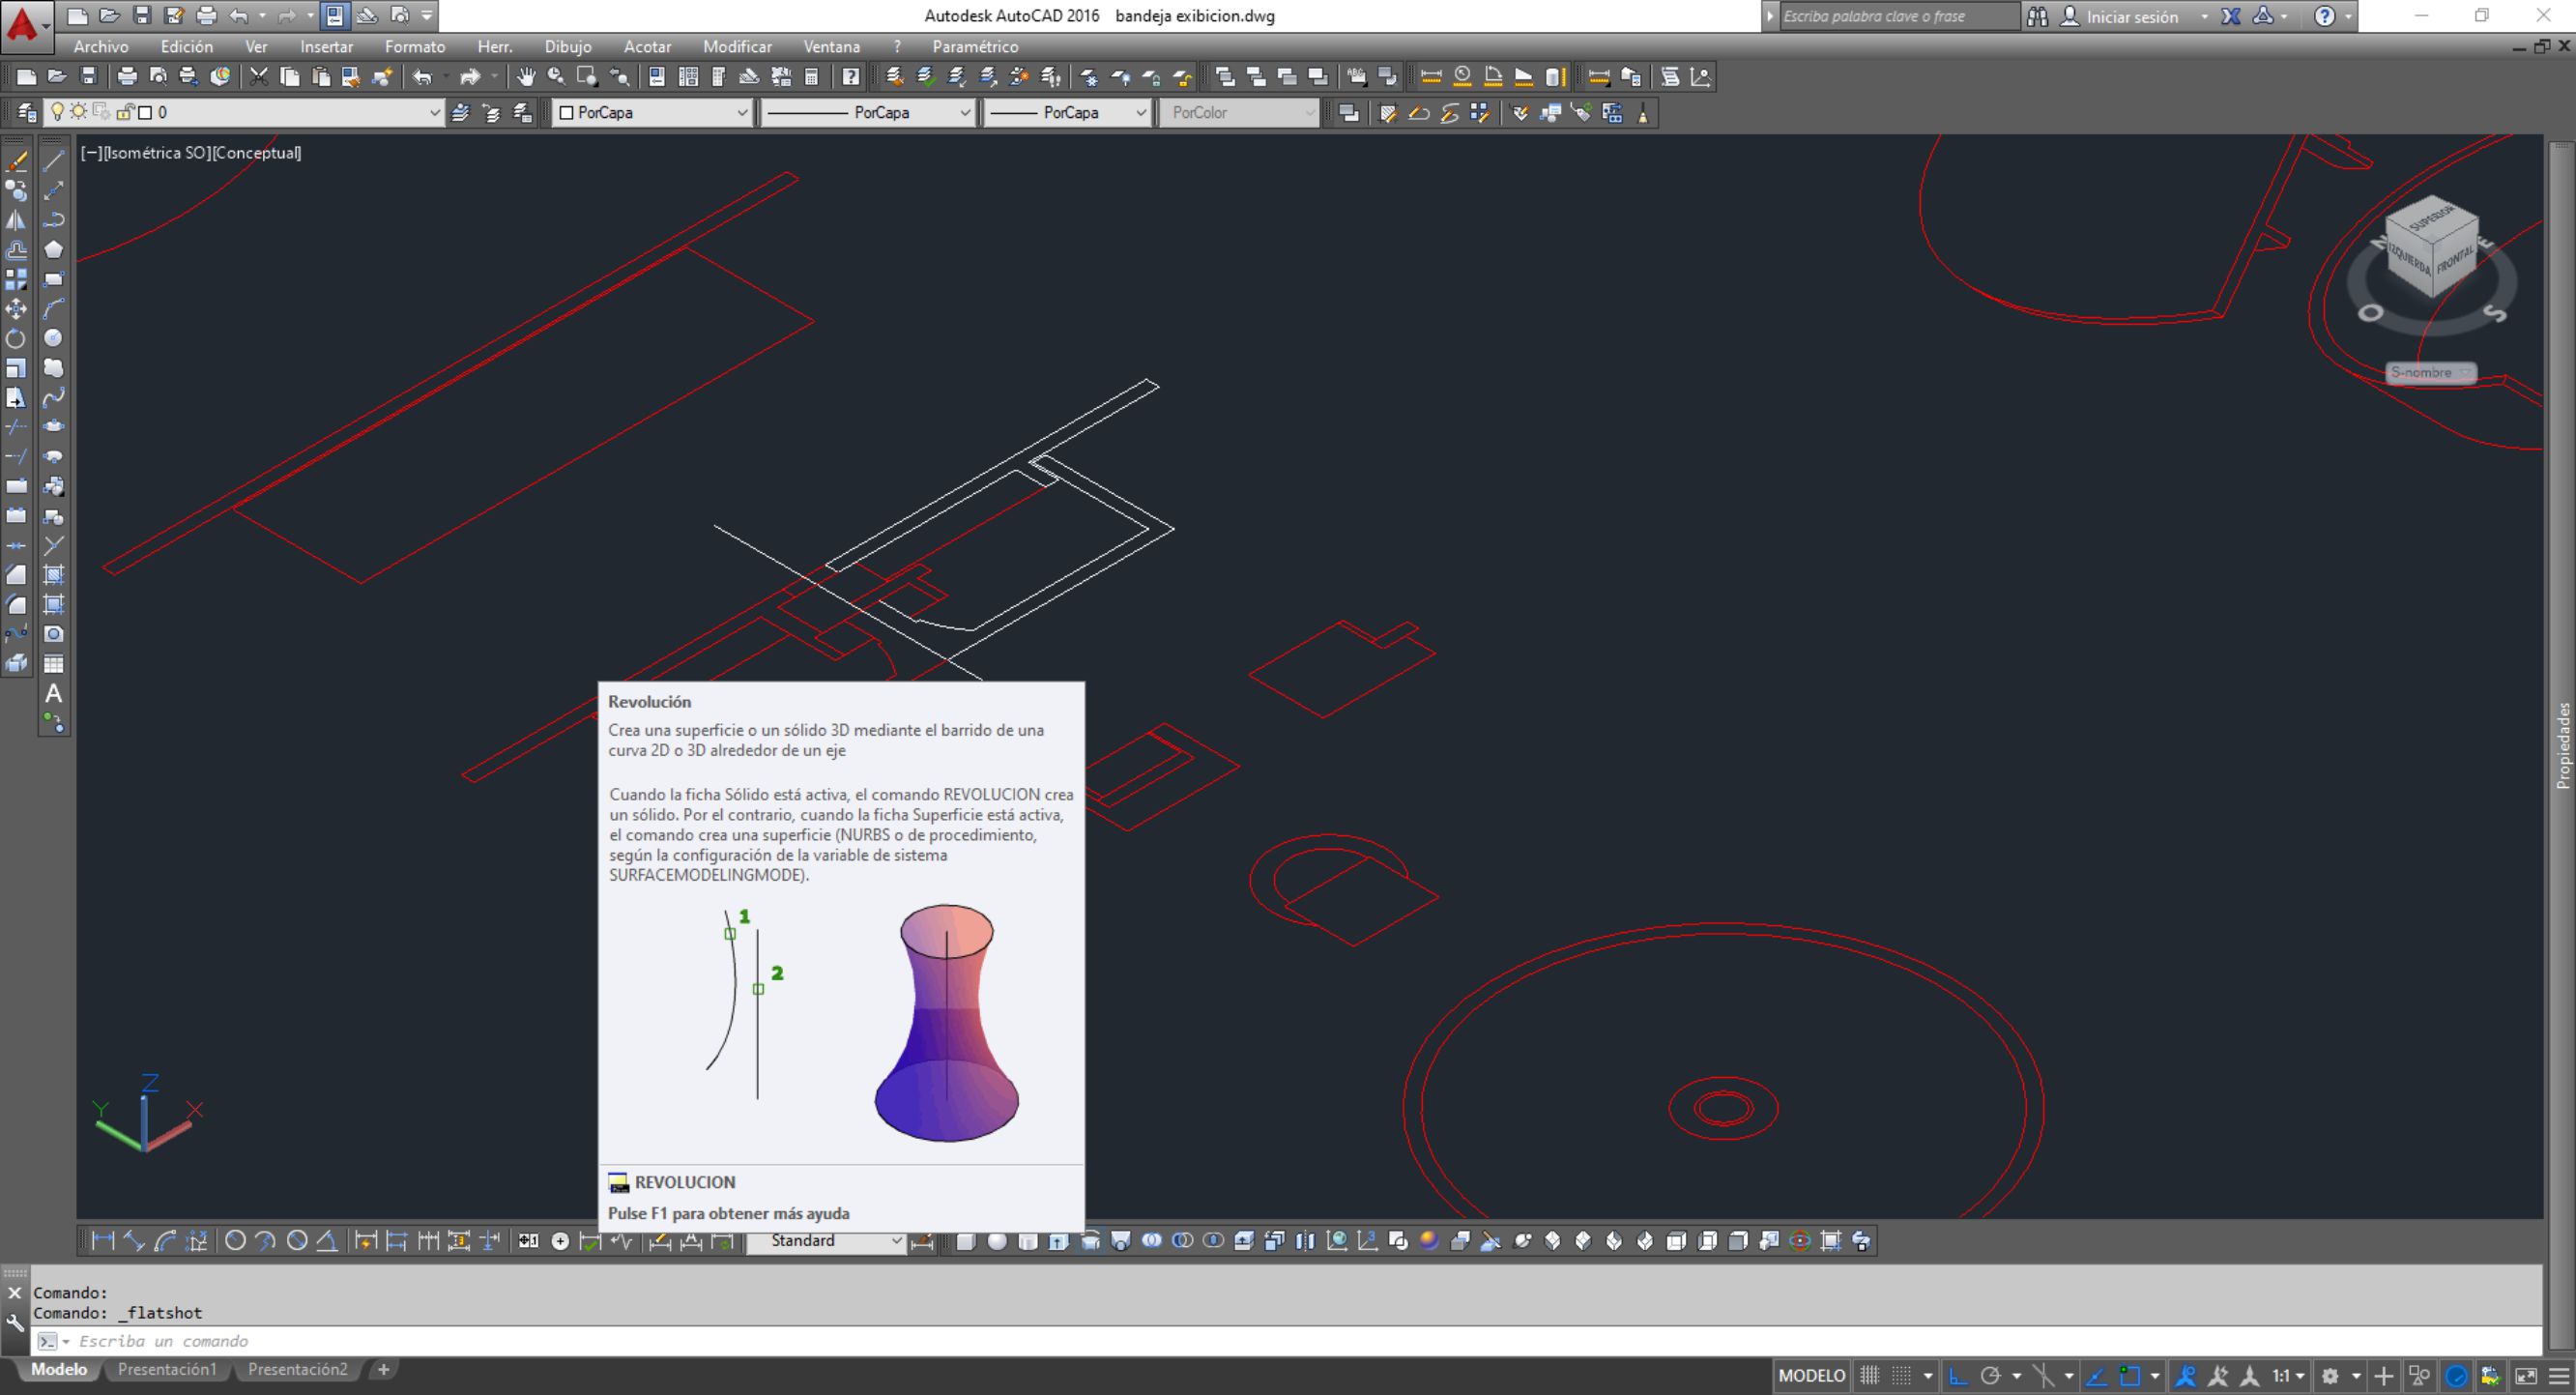Image resolution: width=2576 pixels, height=1395 pixels.
Task: Click the MODELO status bar button
Action: (1811, 1376)
